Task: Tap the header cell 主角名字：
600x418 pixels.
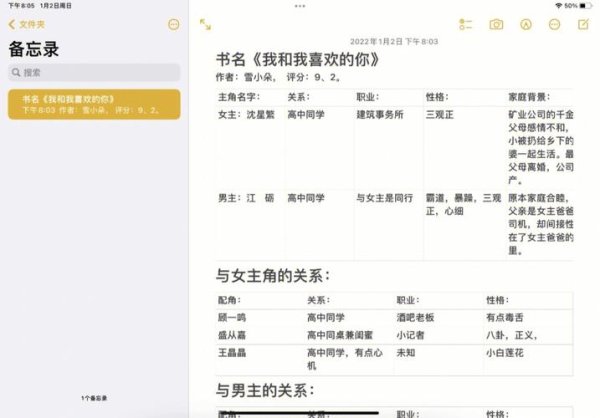Action: [x=239, y=97]
